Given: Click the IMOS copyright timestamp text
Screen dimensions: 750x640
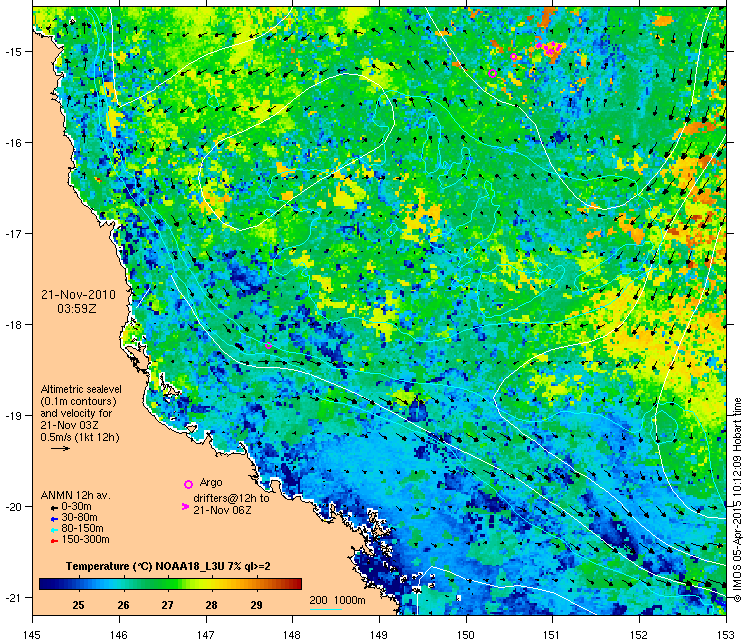Looking at the screenshot, I should click(x=737, y=500).
